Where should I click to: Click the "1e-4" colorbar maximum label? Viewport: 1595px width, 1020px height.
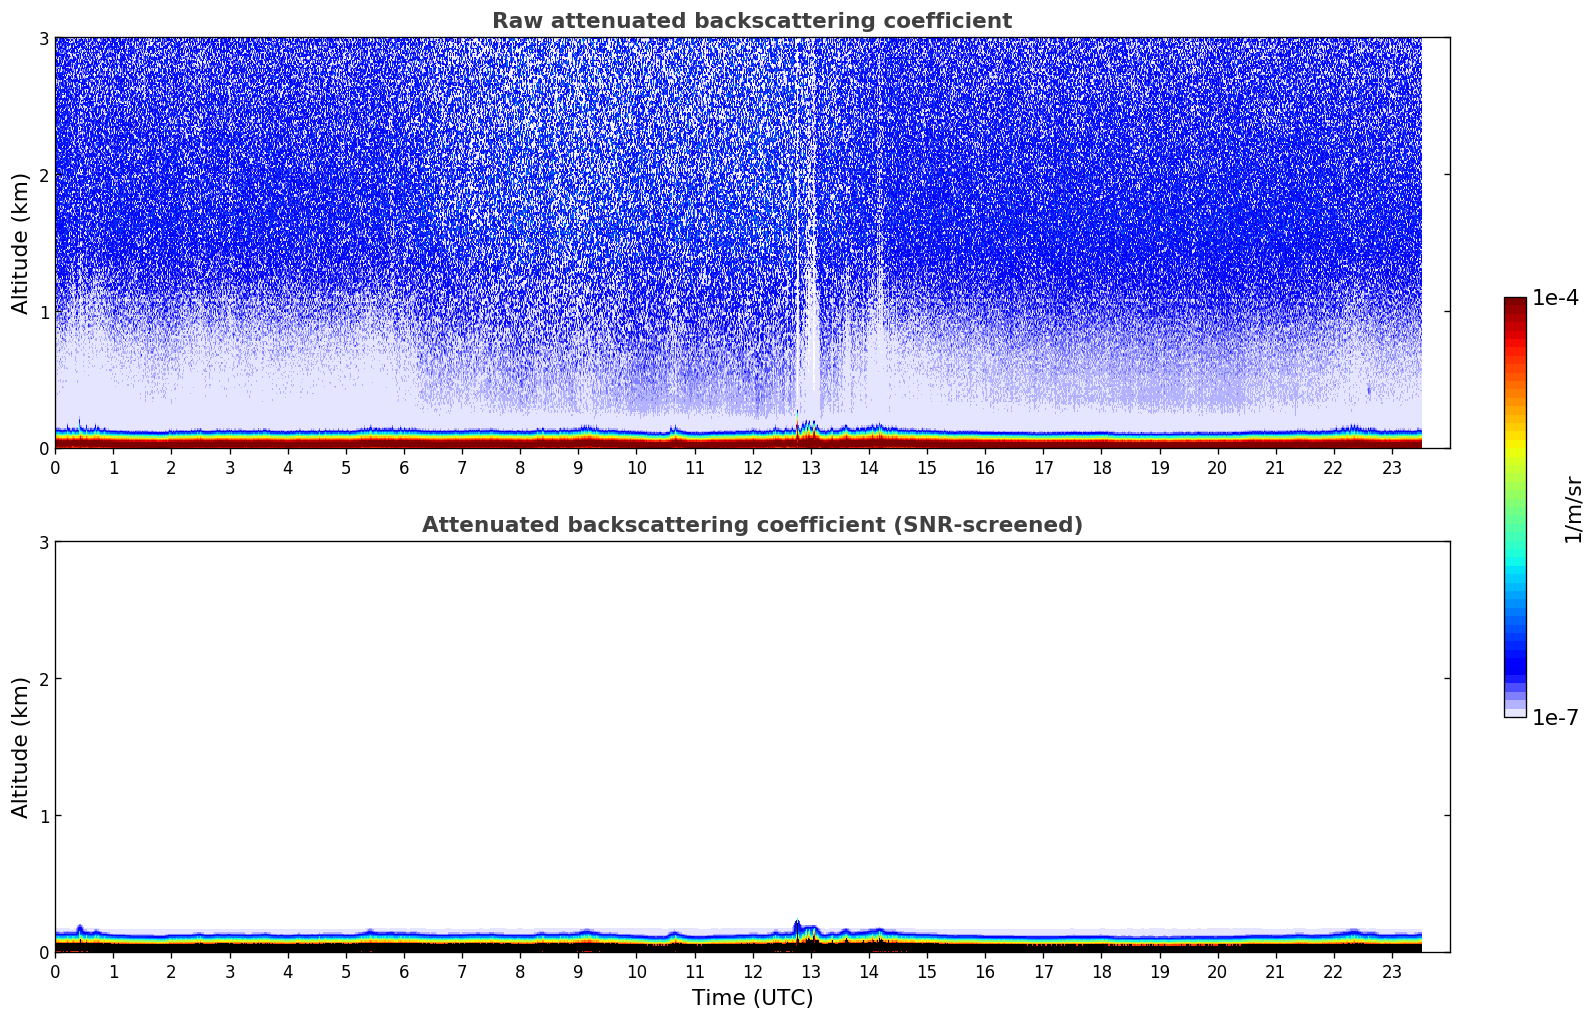click(x=1554, y=298)
